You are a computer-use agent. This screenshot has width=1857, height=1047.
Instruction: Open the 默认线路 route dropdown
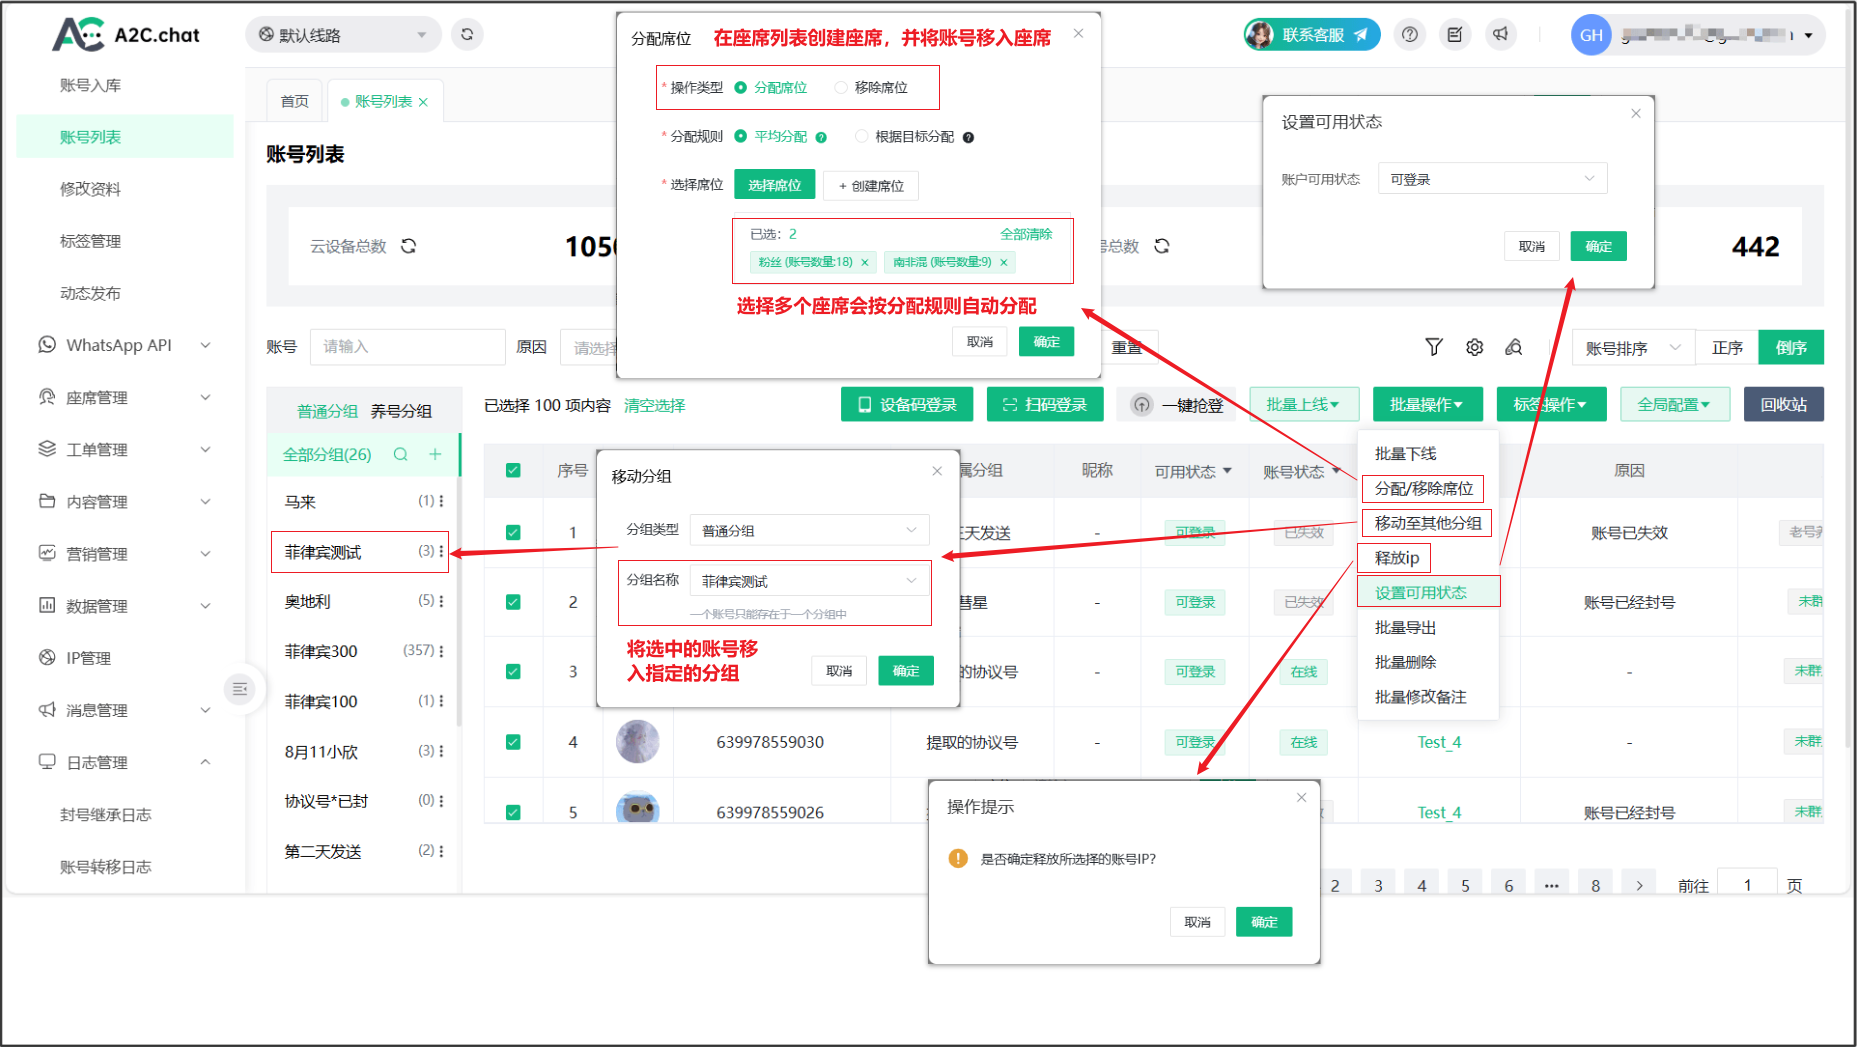pos(343,35)
